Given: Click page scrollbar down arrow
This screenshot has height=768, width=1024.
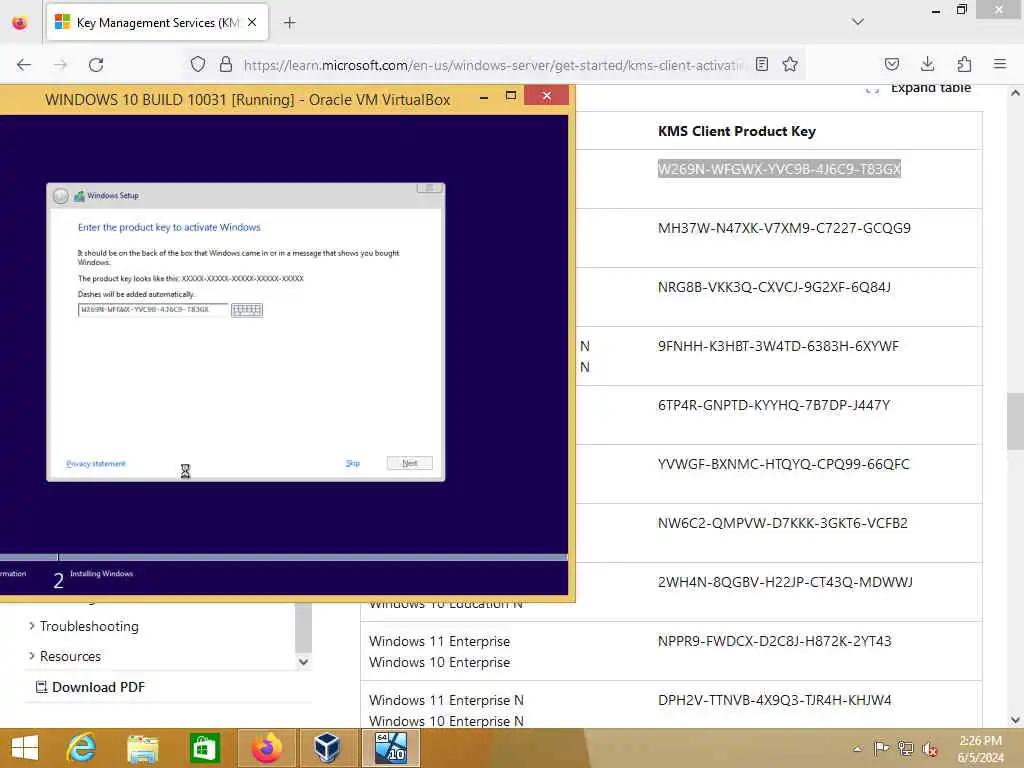Looking at the screenshot, I should pyautogui.click(x=1016, y=720).
